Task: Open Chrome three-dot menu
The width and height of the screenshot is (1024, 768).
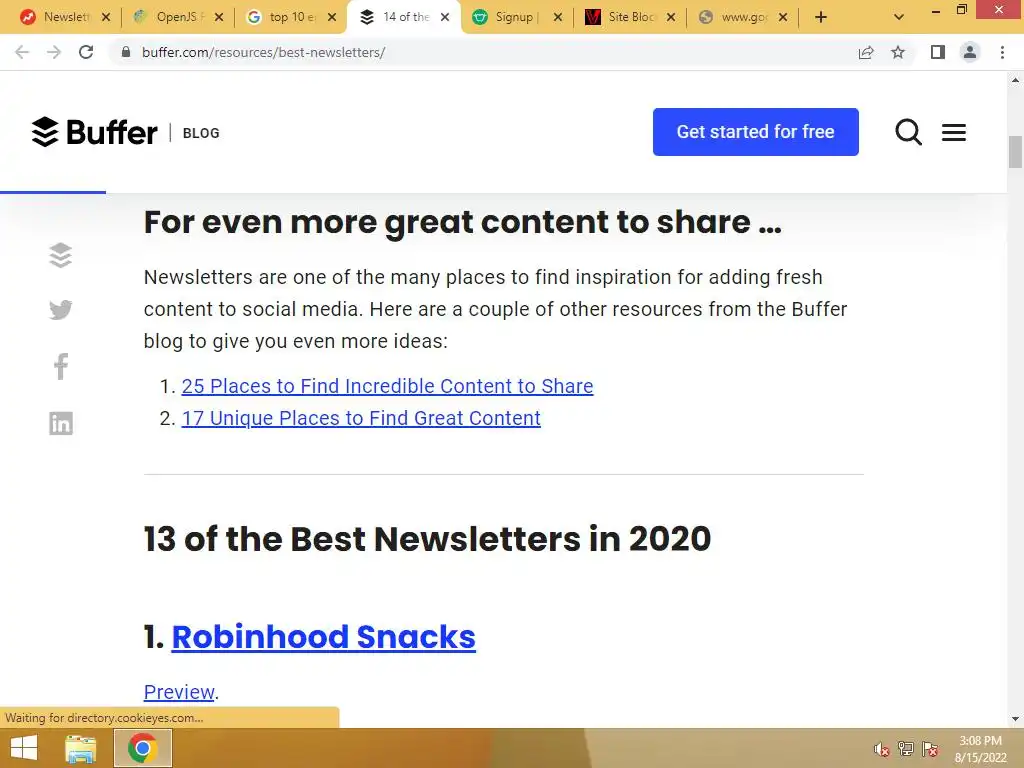Action: (1002, 52)
